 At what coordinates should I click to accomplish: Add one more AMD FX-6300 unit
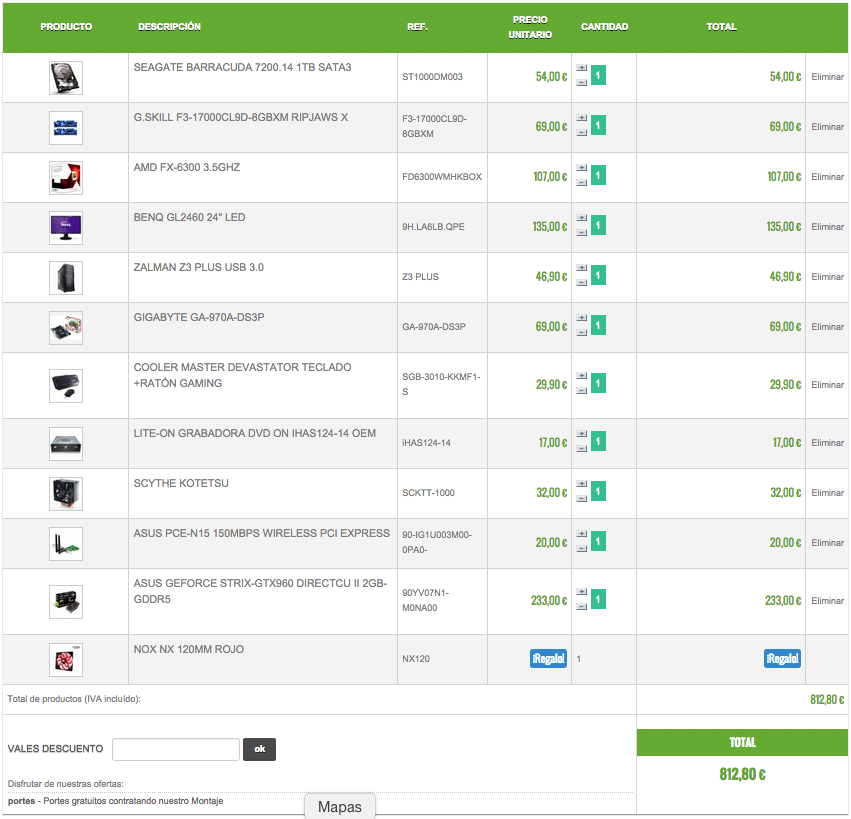click(x=581, y=168)
